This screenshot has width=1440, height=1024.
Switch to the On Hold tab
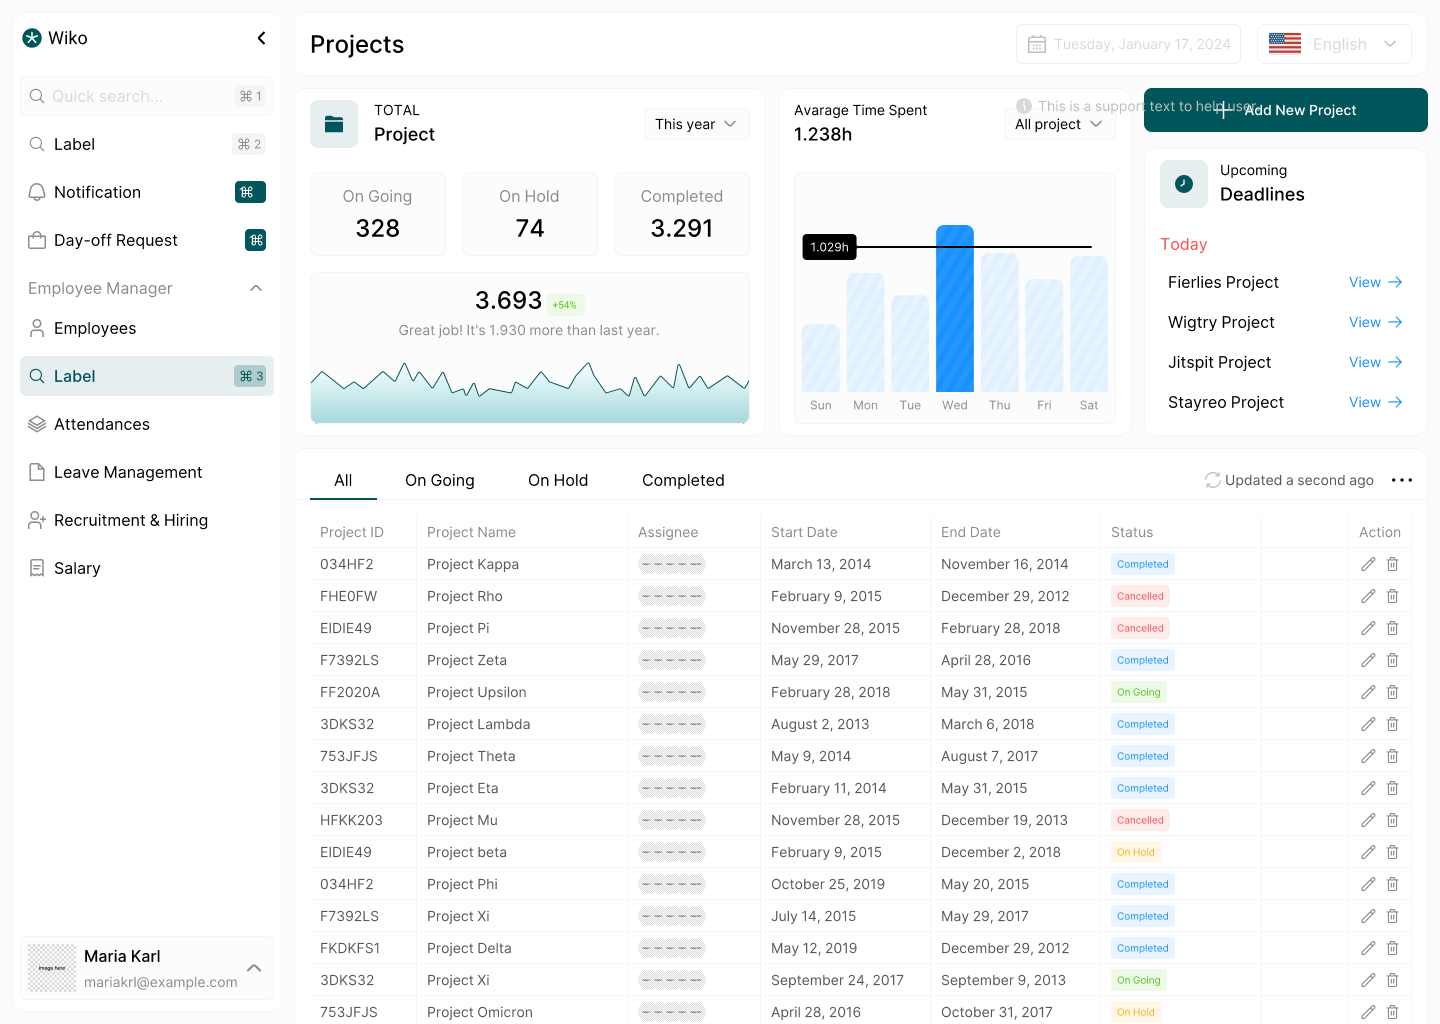(558, 480)
